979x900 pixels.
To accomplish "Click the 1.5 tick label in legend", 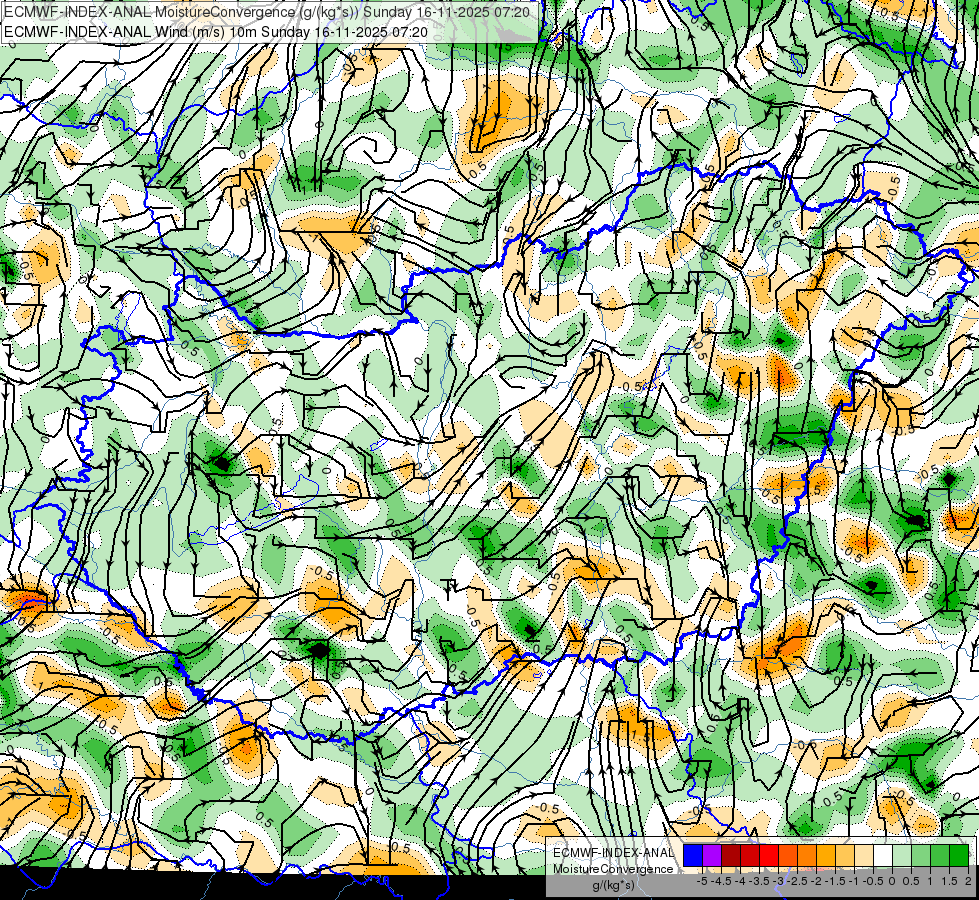I will [x=948, y=881].
